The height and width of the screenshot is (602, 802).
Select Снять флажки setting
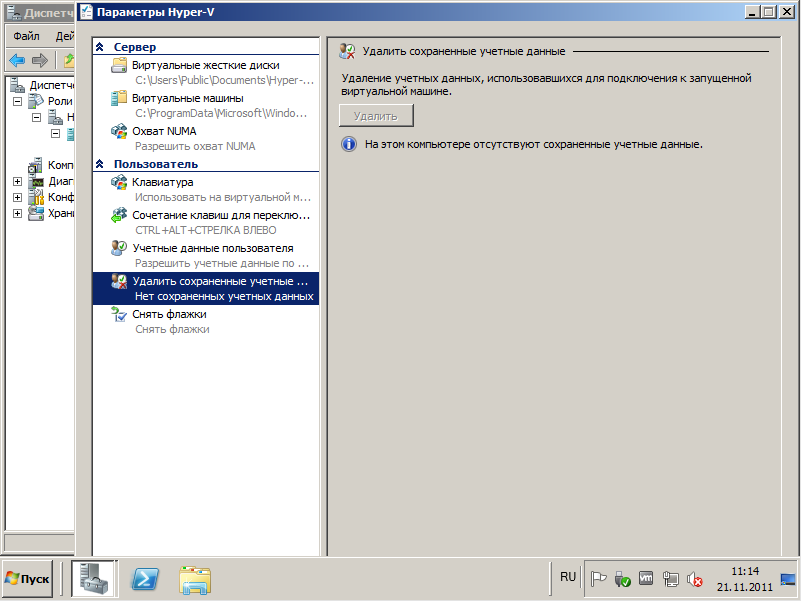206,322
